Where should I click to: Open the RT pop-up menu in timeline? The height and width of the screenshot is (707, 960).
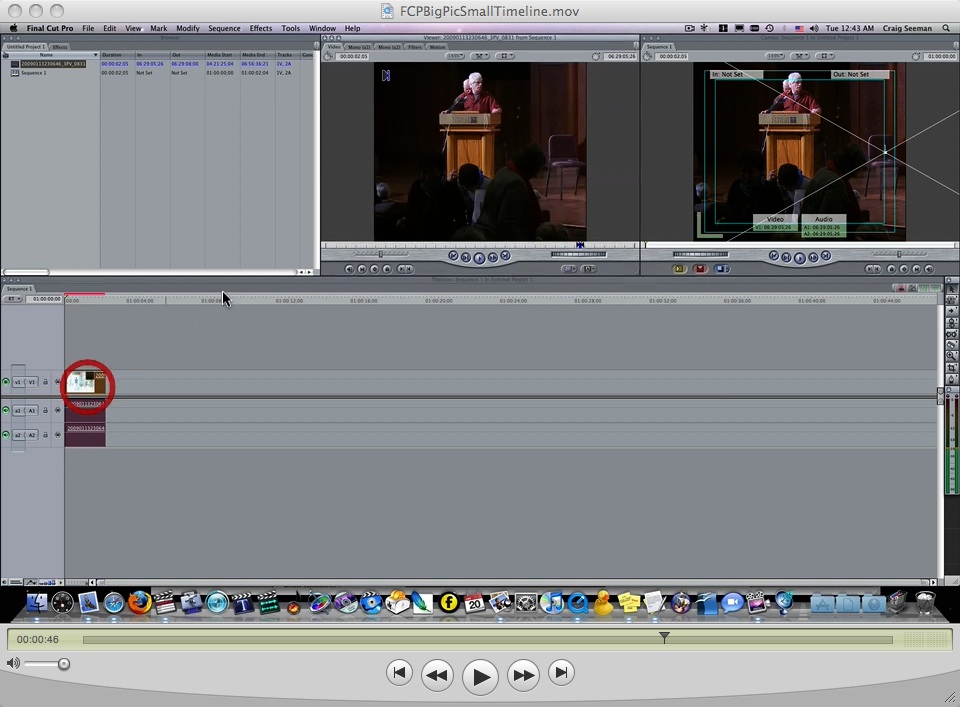click(13, 299)
